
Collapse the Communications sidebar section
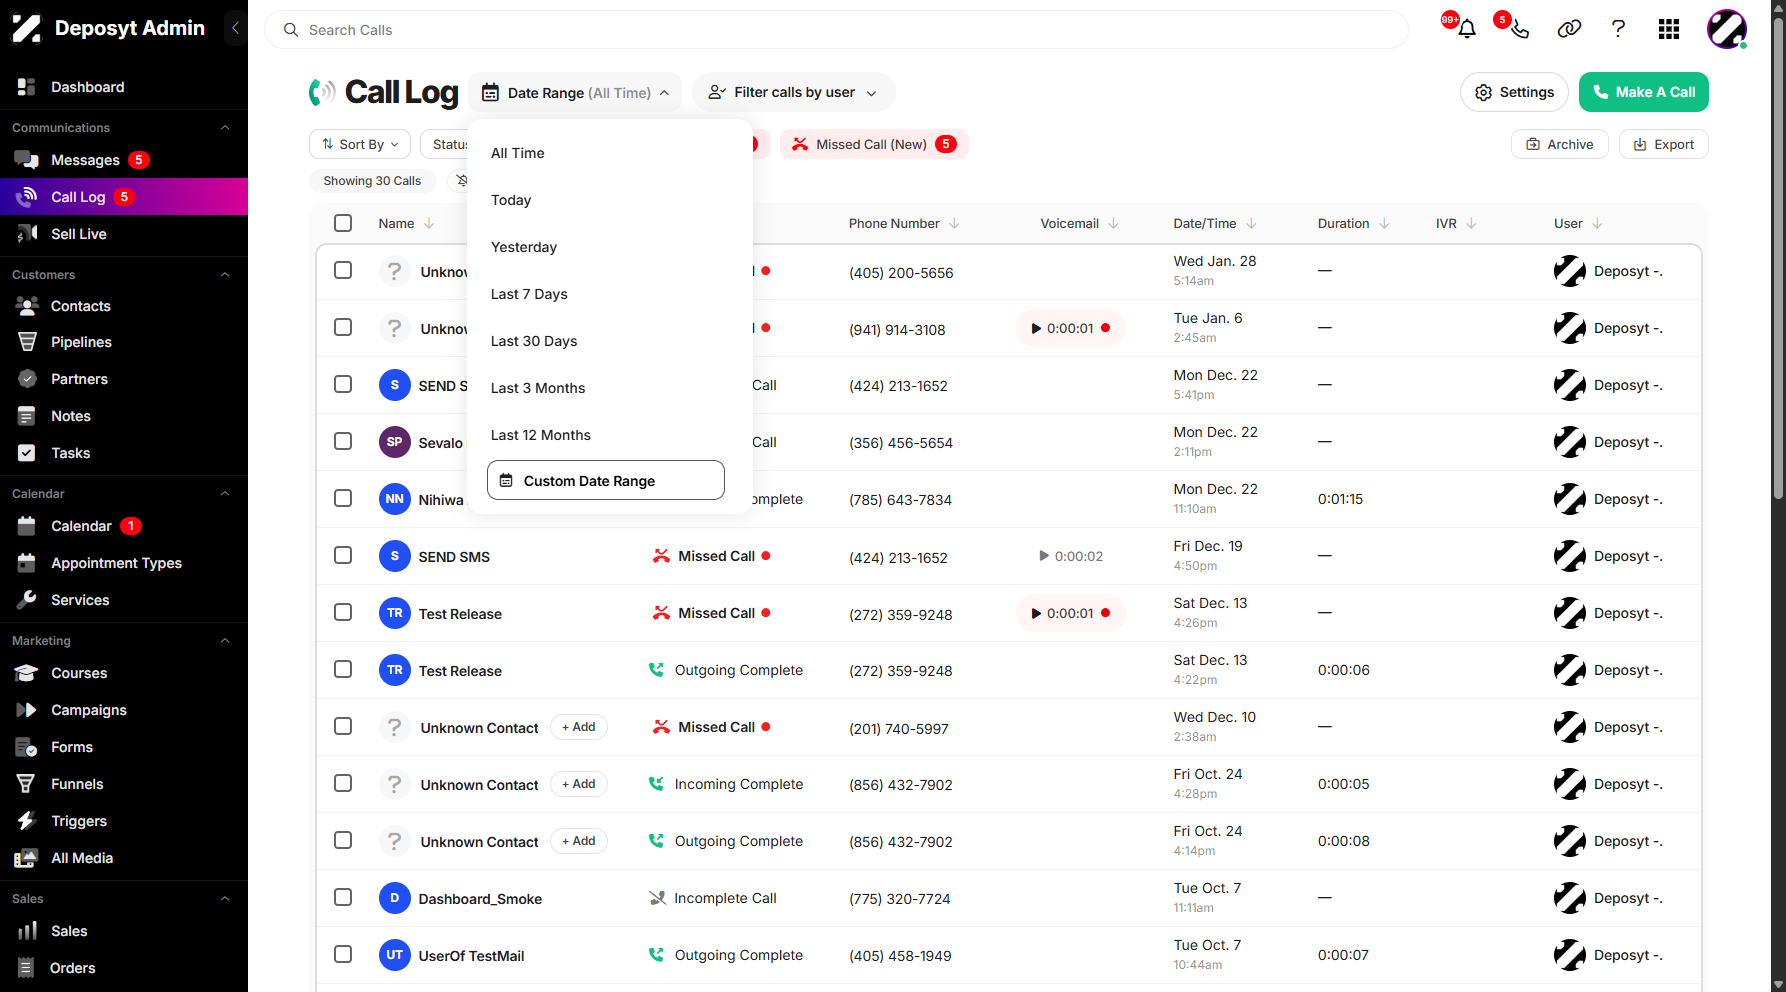coord(225,127)
